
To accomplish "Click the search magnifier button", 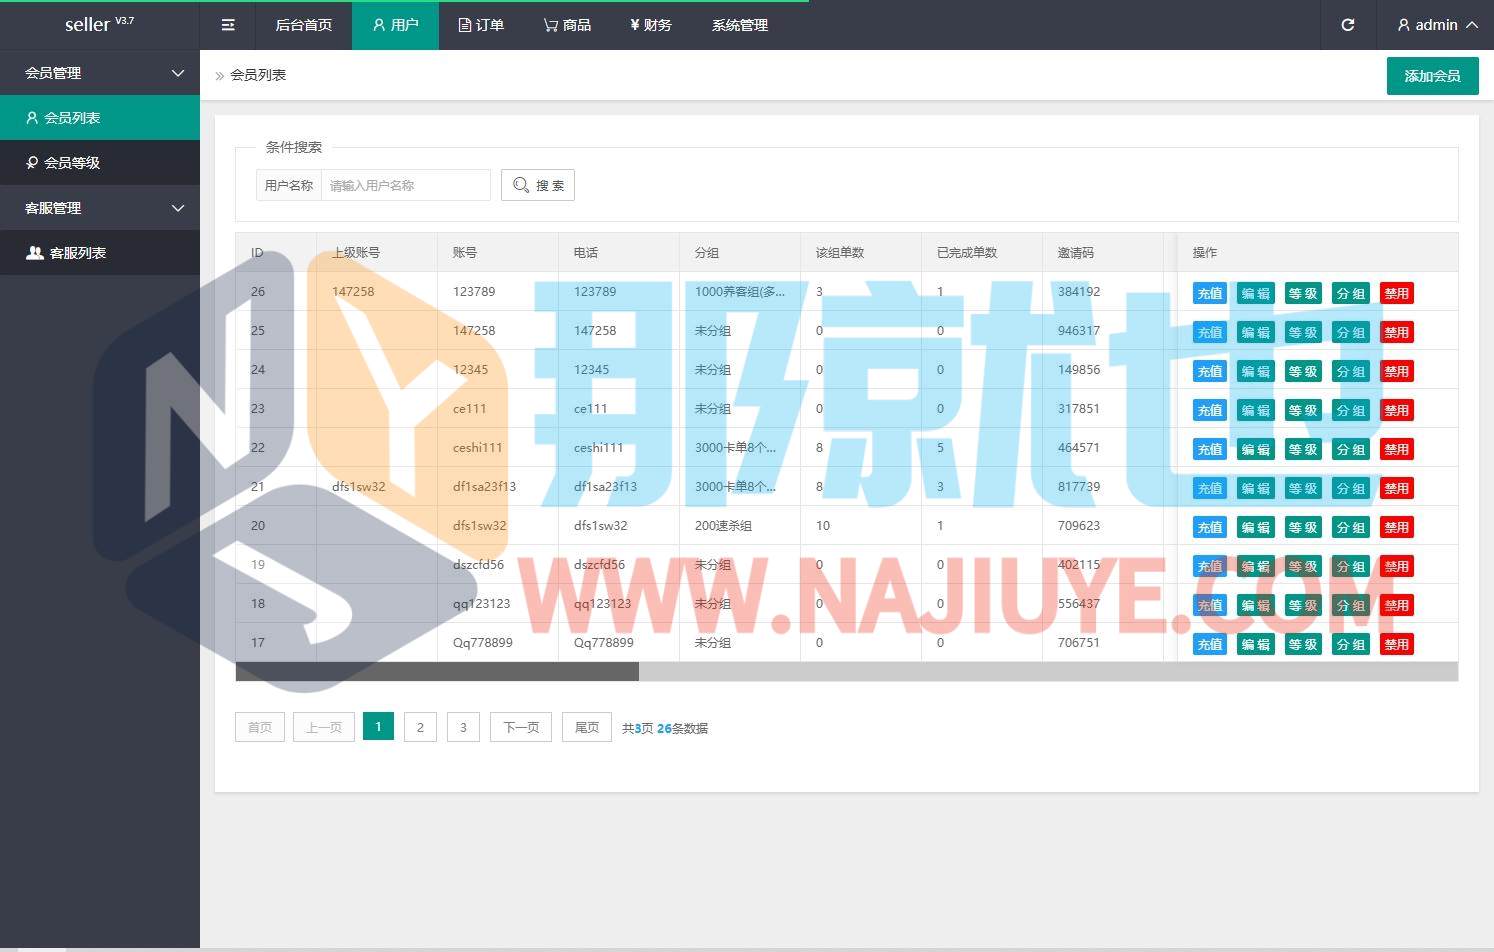I will (x=538, y=185).
